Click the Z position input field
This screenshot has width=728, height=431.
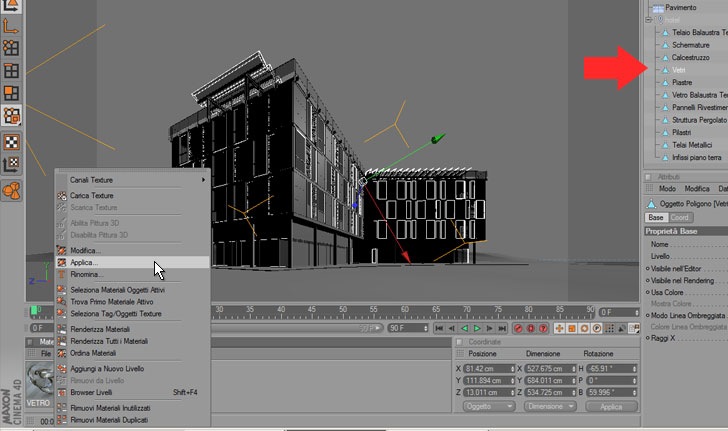[x=487, y=392]
